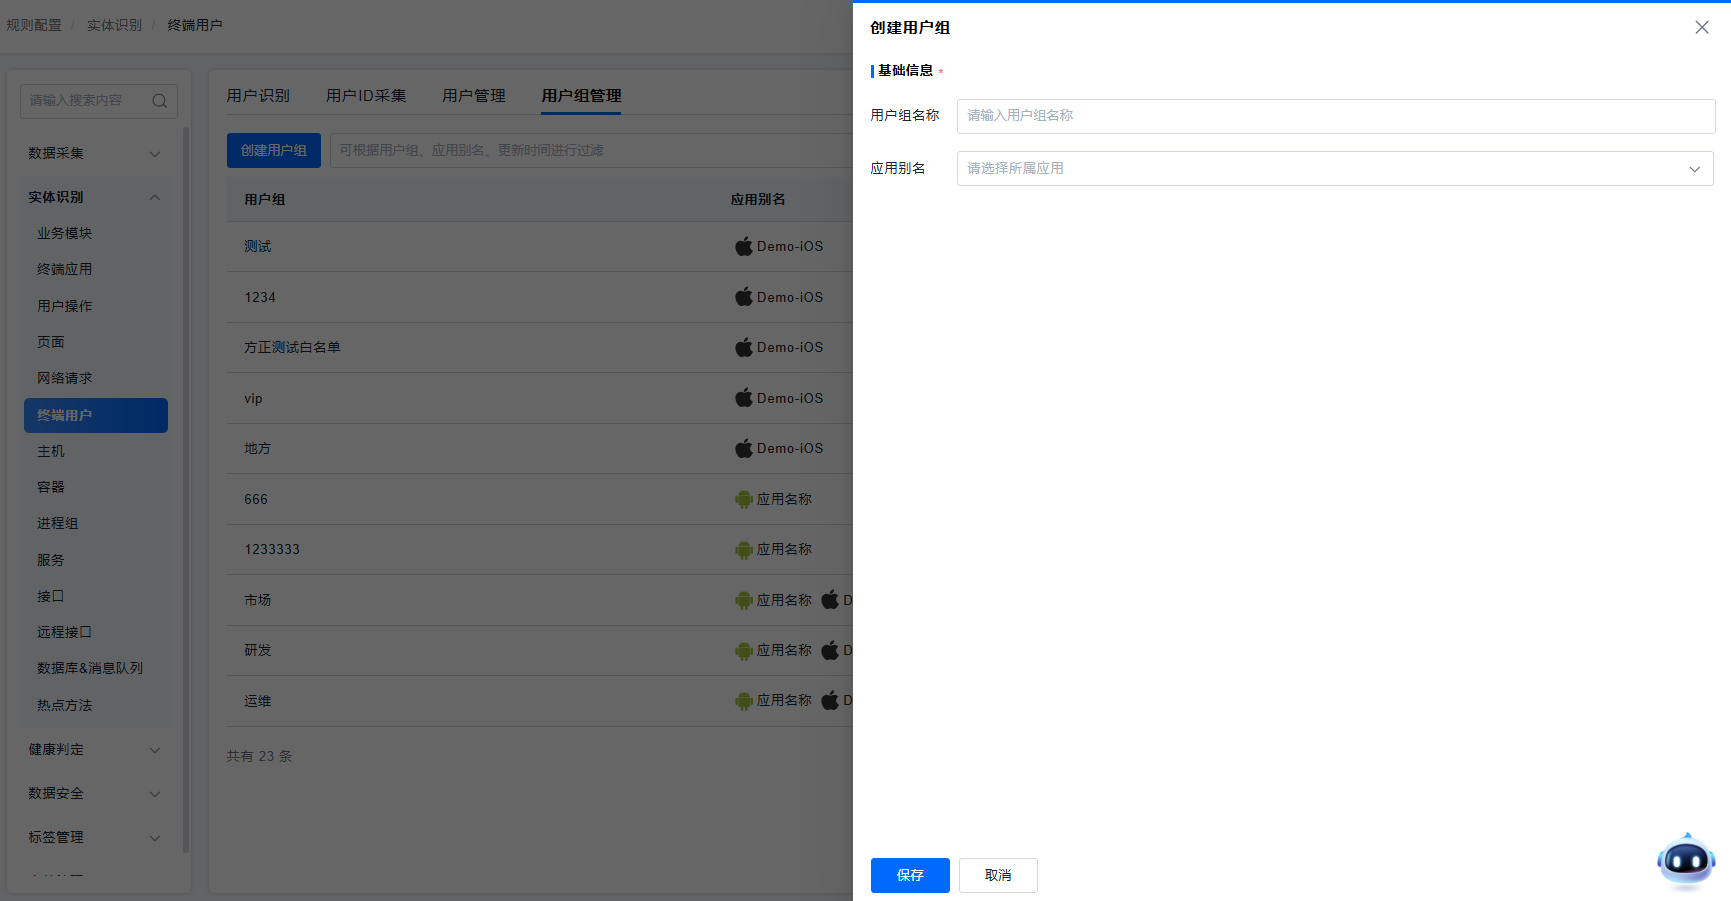Click the 取消 button
The width and height of the screenshot is (1731, 901).
(997, 875)
